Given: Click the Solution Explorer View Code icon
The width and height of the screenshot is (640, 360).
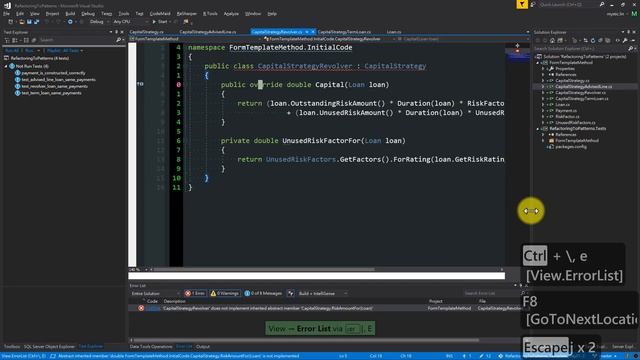Looking at the screenshot, I should click(x=618, y=40).
